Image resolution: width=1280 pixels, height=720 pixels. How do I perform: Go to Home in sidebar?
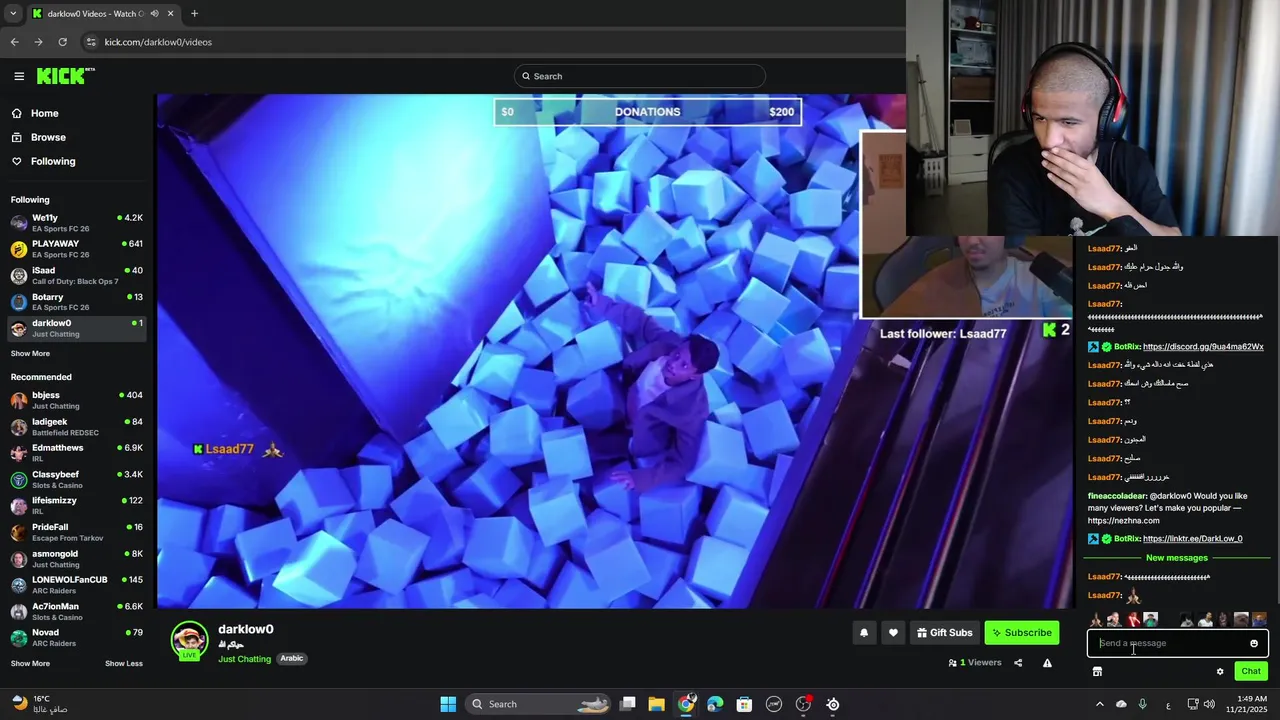45,113
